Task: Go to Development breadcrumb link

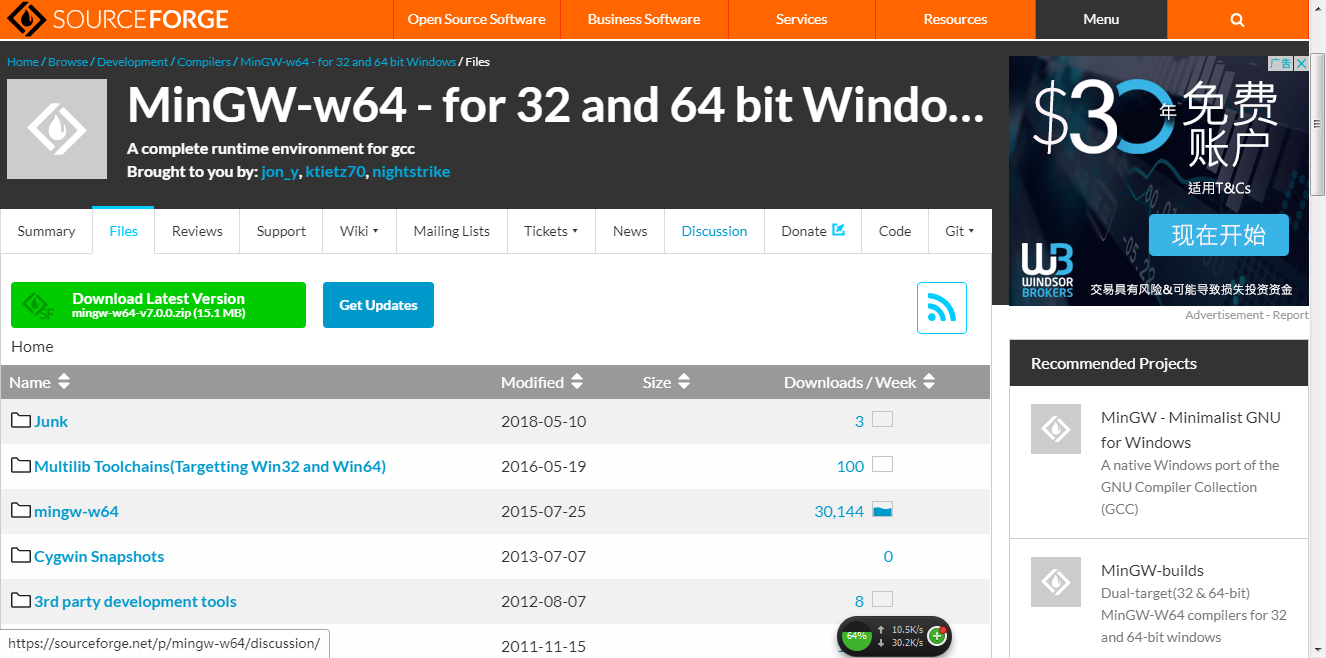Action: 133,62
